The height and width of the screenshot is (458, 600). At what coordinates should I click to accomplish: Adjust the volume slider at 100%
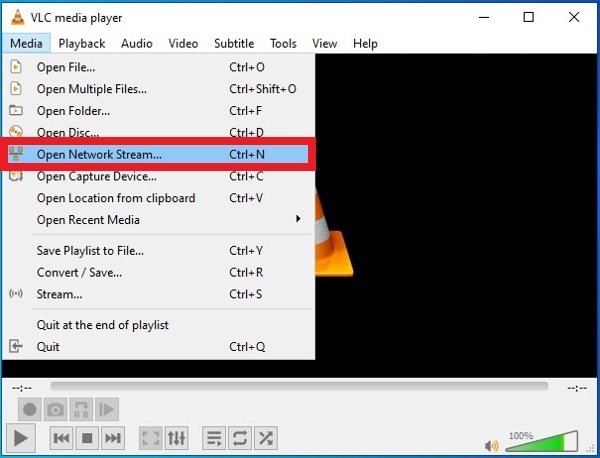click(542, 442)
